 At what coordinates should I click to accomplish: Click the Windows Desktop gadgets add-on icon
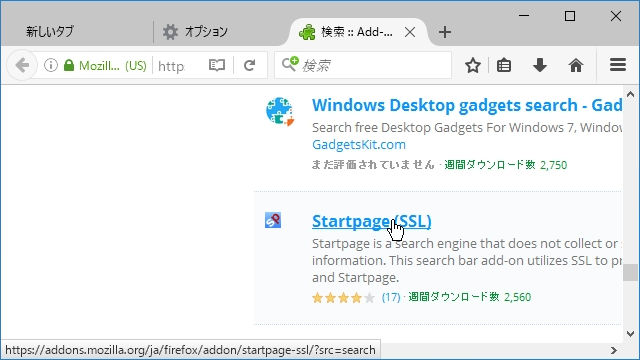tap(280, 111)
